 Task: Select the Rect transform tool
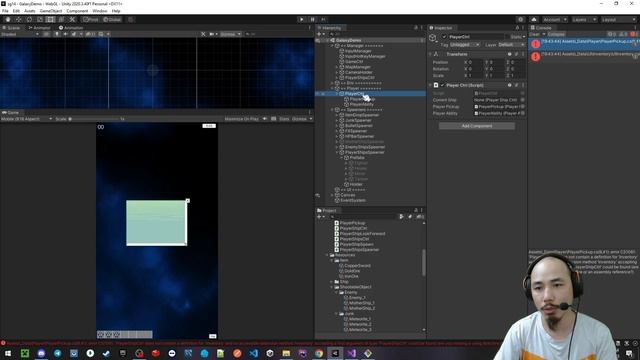coord(50,19)
